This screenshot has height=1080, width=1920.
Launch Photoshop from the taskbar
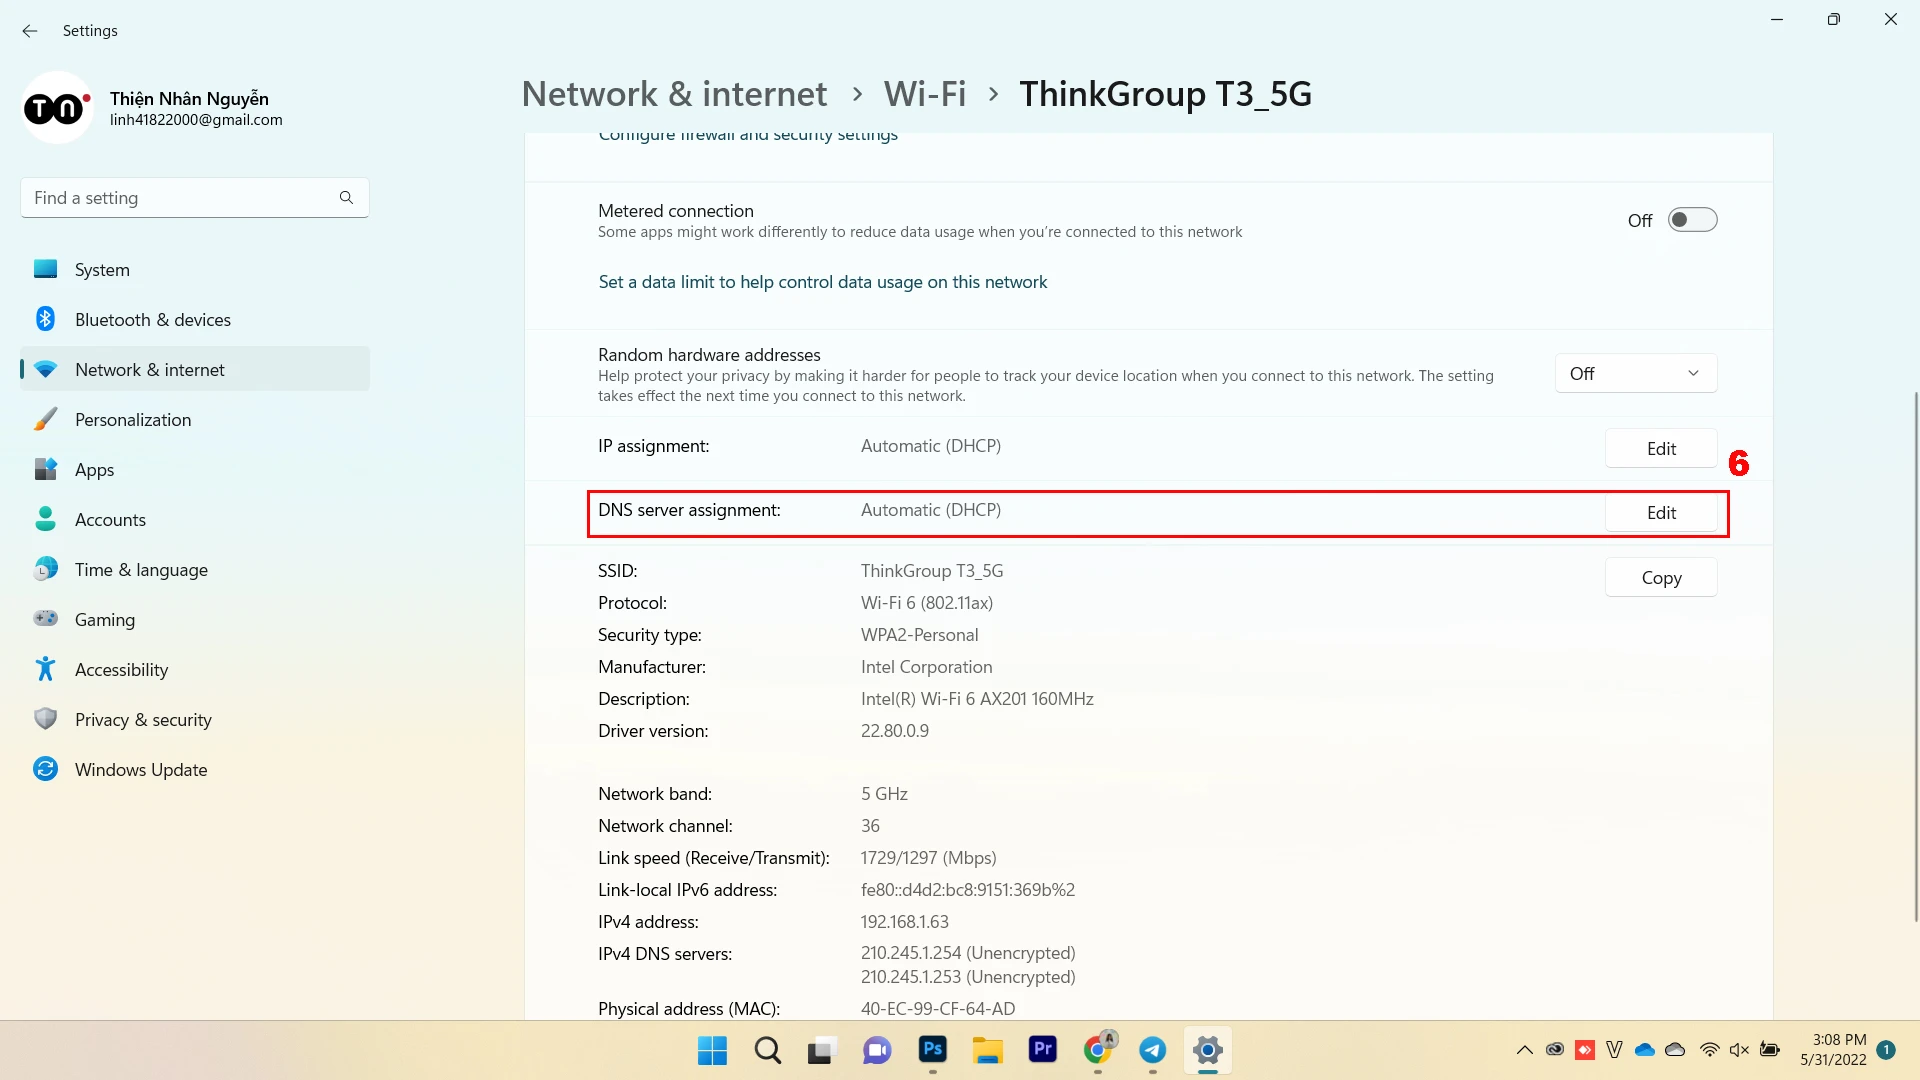point(933,1050)
